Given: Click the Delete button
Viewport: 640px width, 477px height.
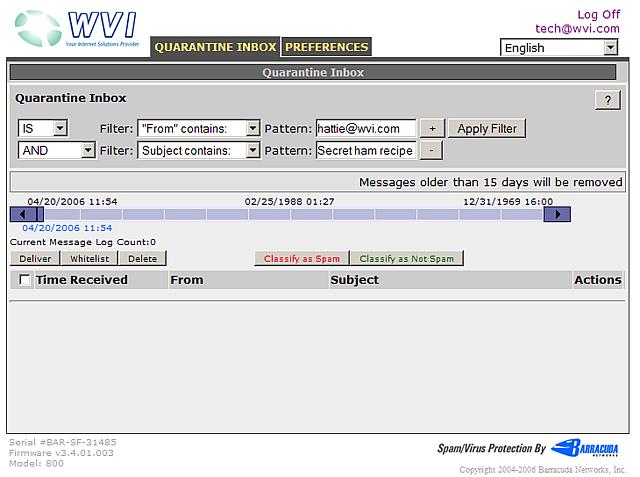Looking at the screenshot, I should [142, 259].
